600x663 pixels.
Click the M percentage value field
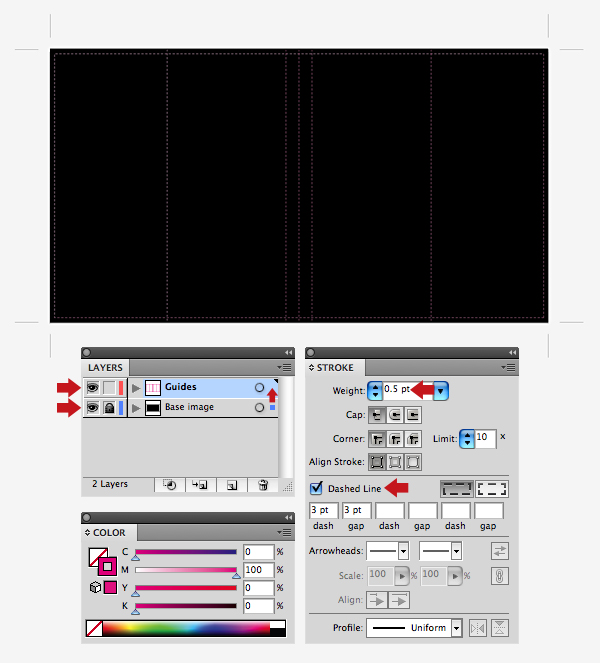258,570
